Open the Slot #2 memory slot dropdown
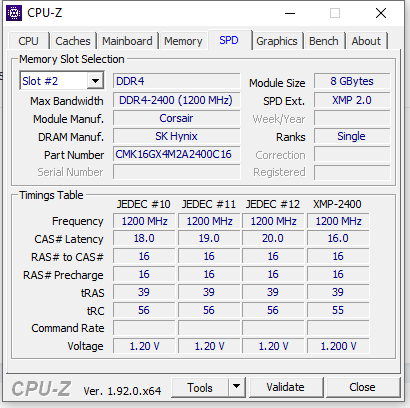Screen dimensions: 410x408 62,81
